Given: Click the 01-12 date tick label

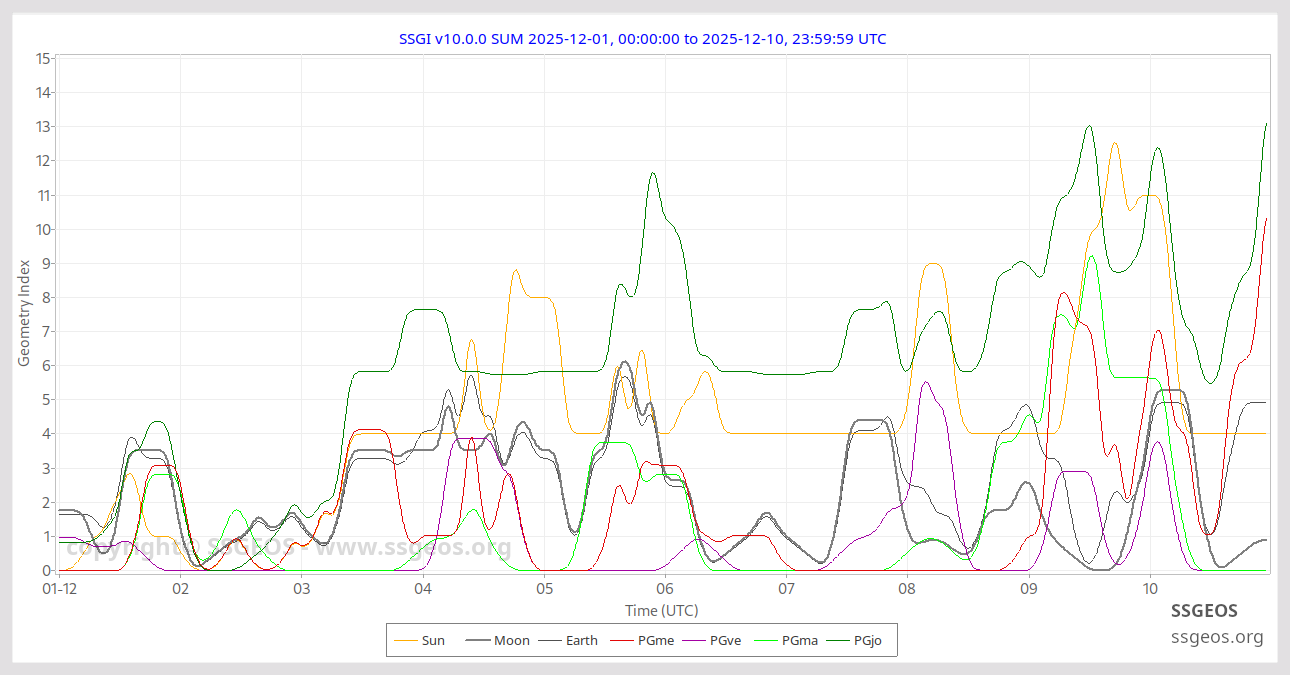Looking at the screenshot, I should 60,589.
